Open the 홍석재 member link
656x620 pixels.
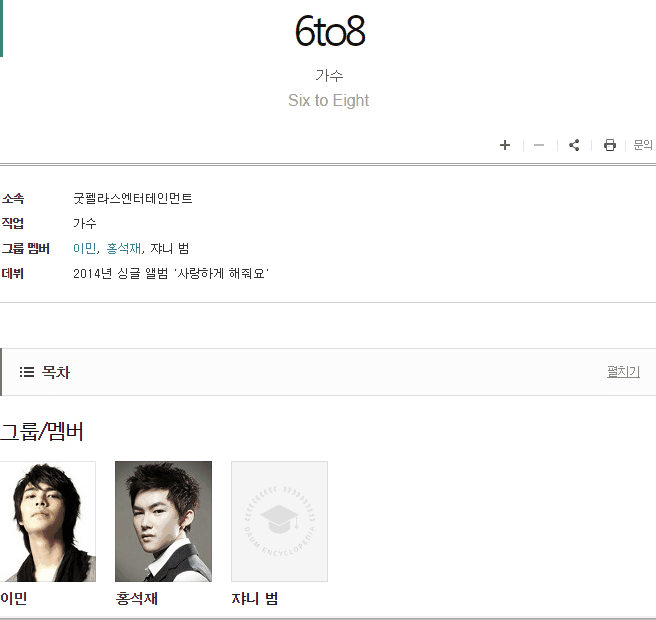124,248
